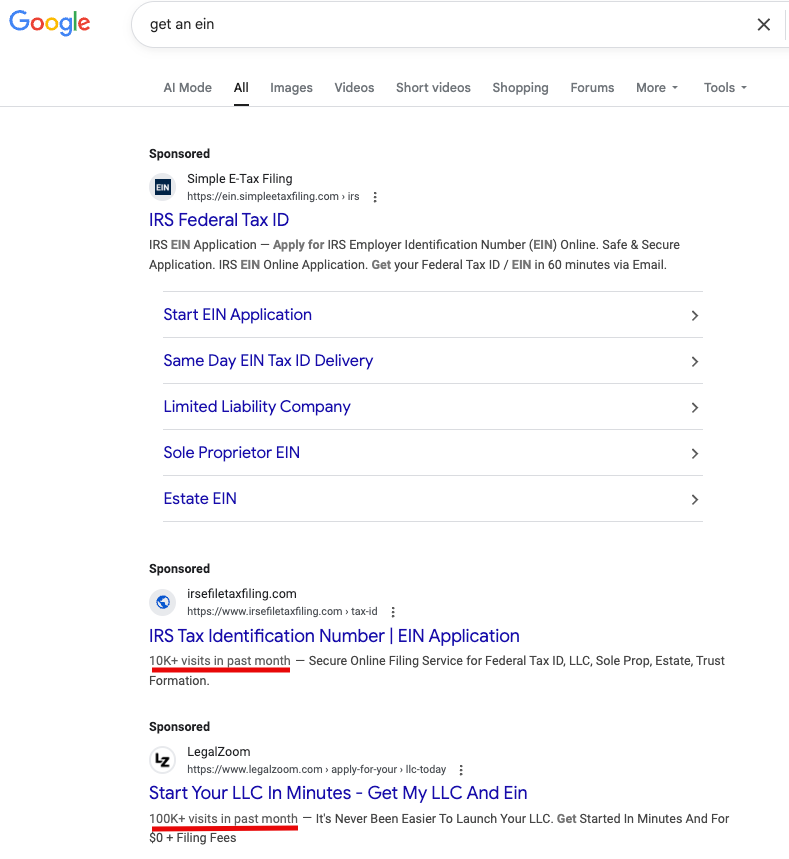Click the irsefiletaxfiling.com globe favicon
Screen dimensions: 789x859
click(x=163, y=602)
